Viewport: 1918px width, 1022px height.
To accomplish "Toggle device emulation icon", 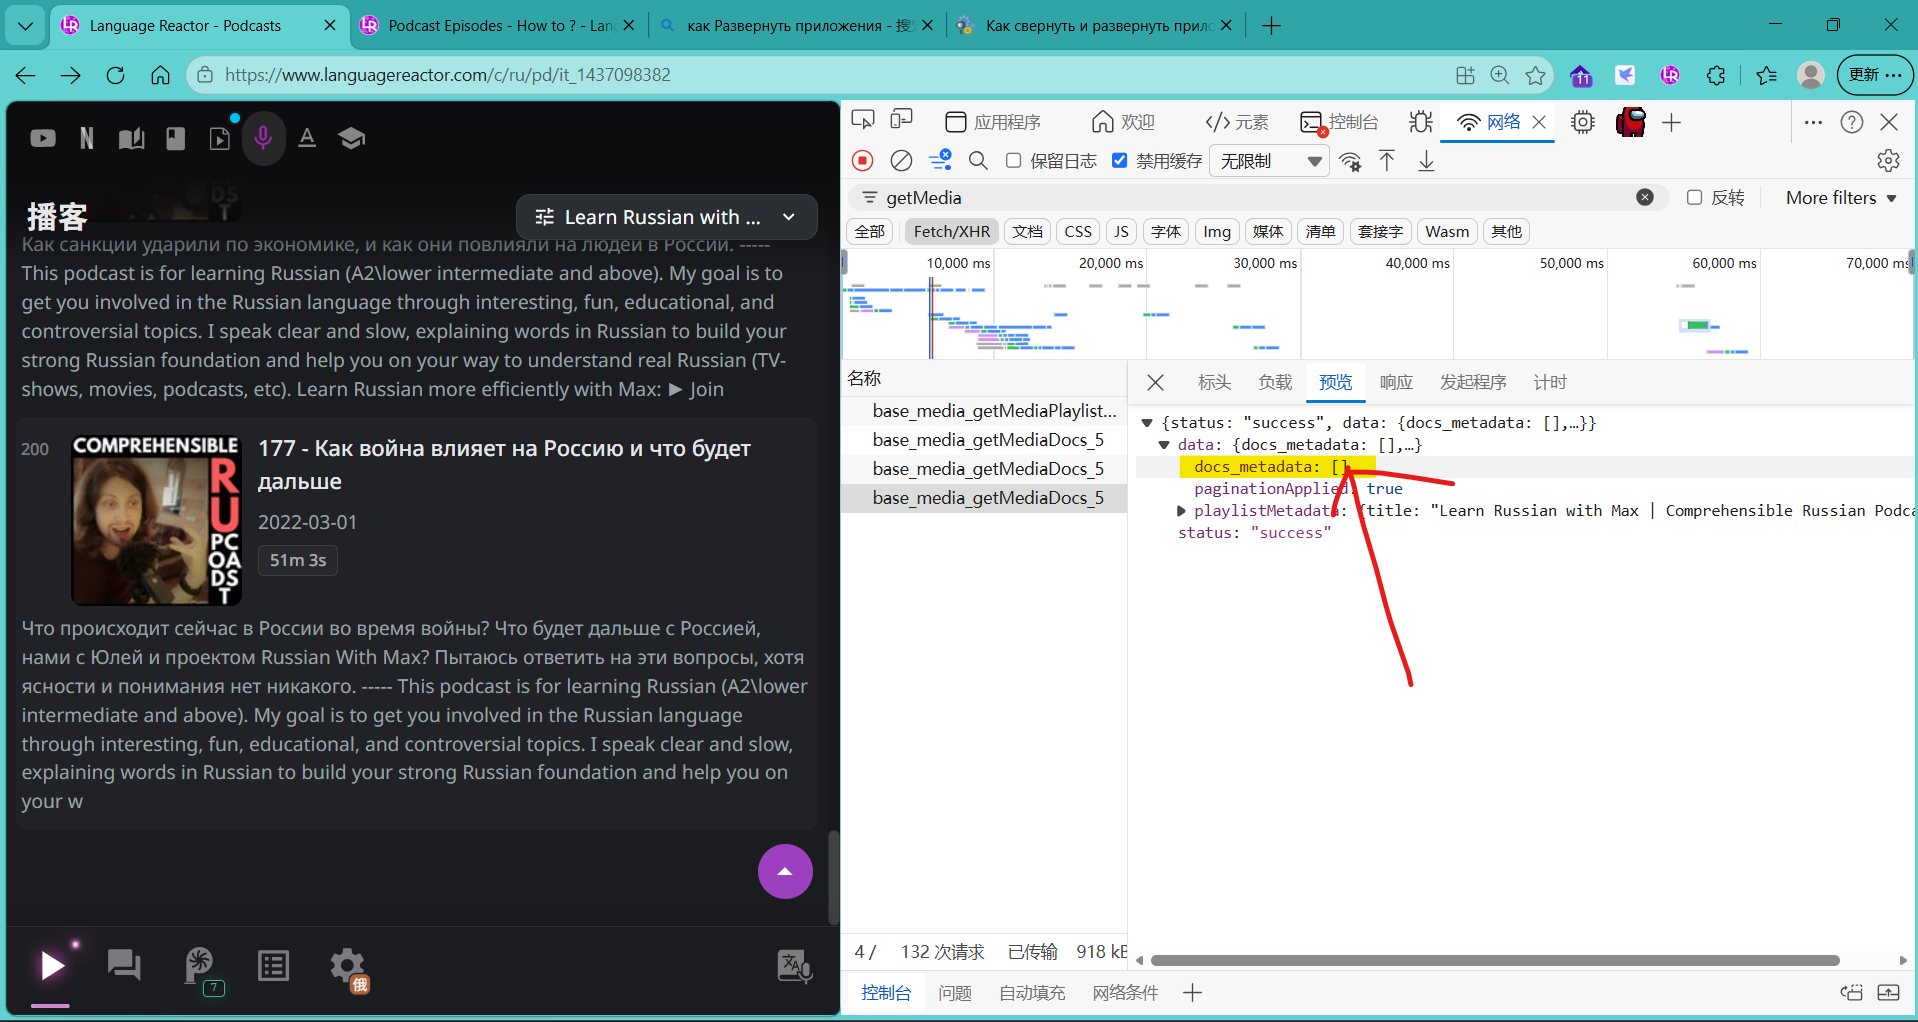I will click(x=902, y=121).
